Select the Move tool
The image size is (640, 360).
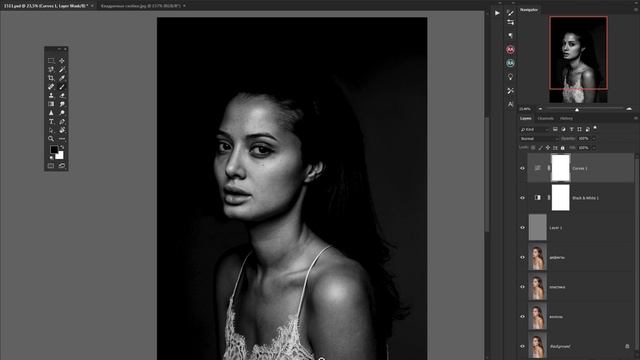[62, 60]
